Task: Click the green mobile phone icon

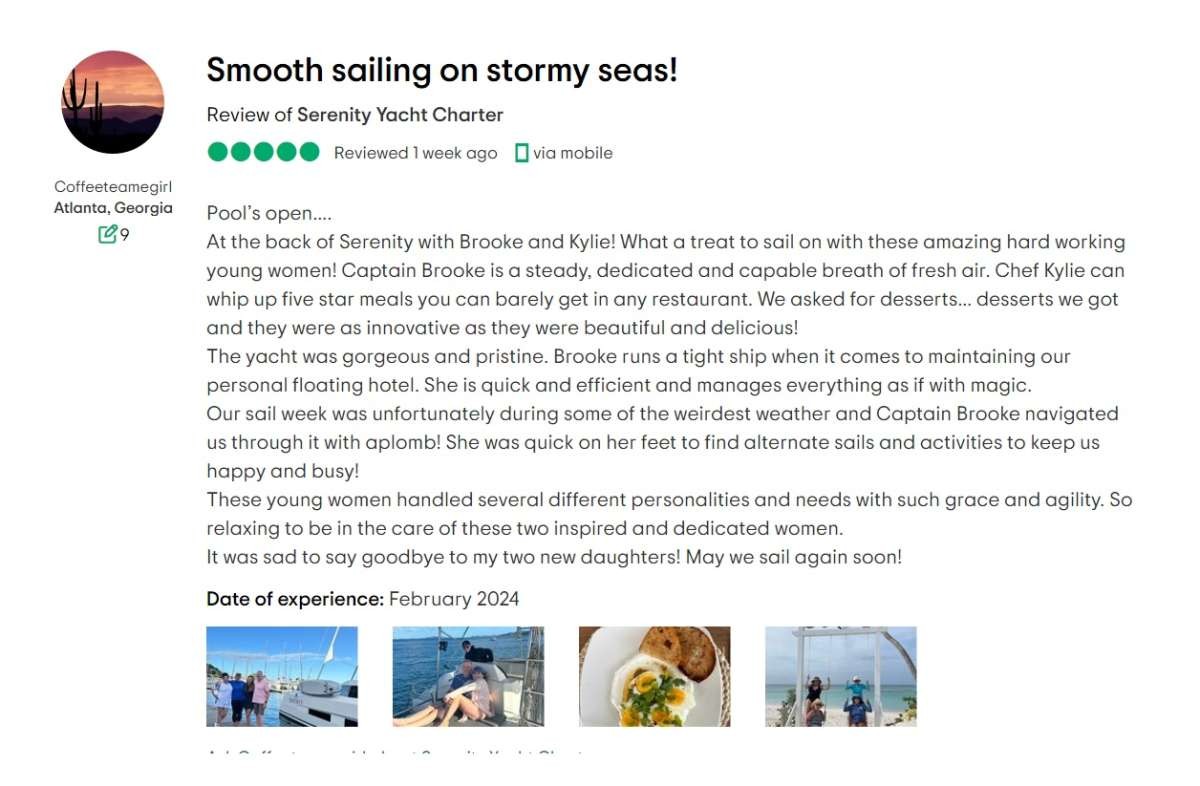Action: tap(521, 153)
